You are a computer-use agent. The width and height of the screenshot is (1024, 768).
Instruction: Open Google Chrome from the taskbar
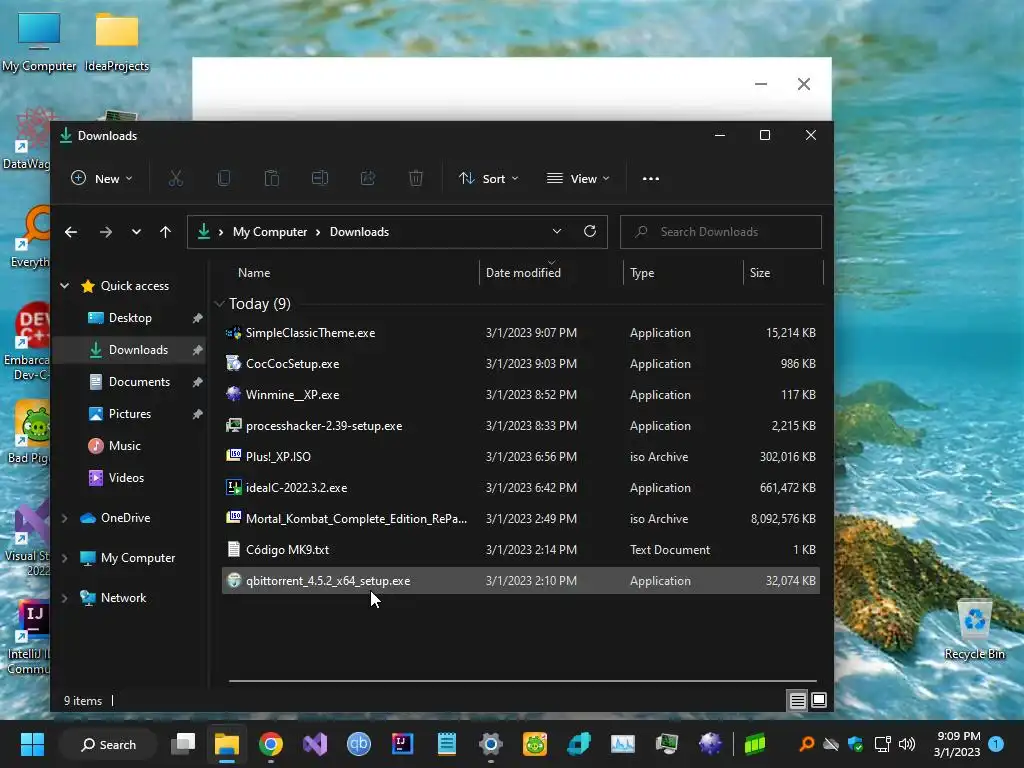point(271,744)
